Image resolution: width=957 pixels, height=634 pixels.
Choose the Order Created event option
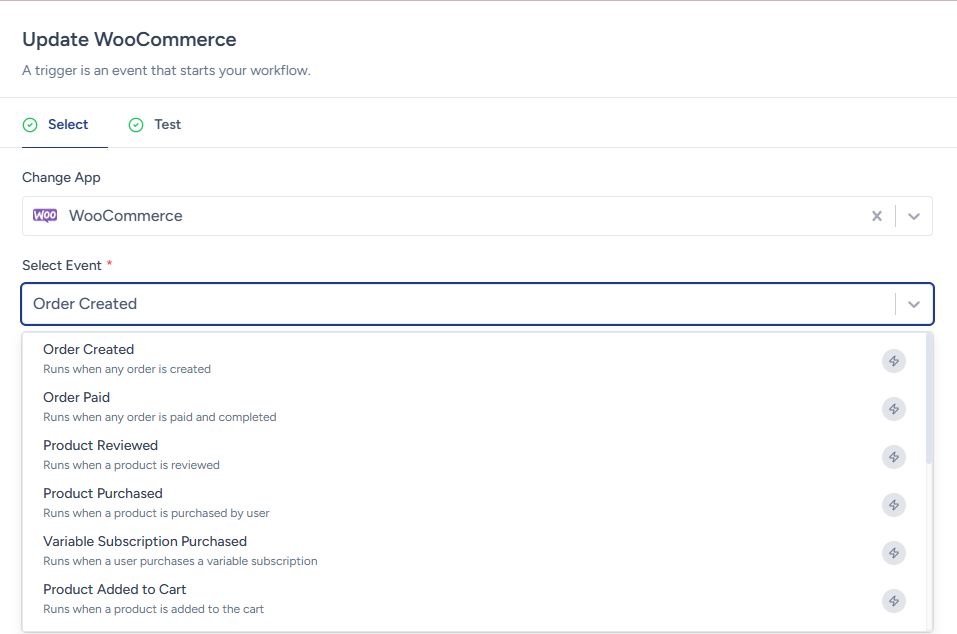click(88, 350)
